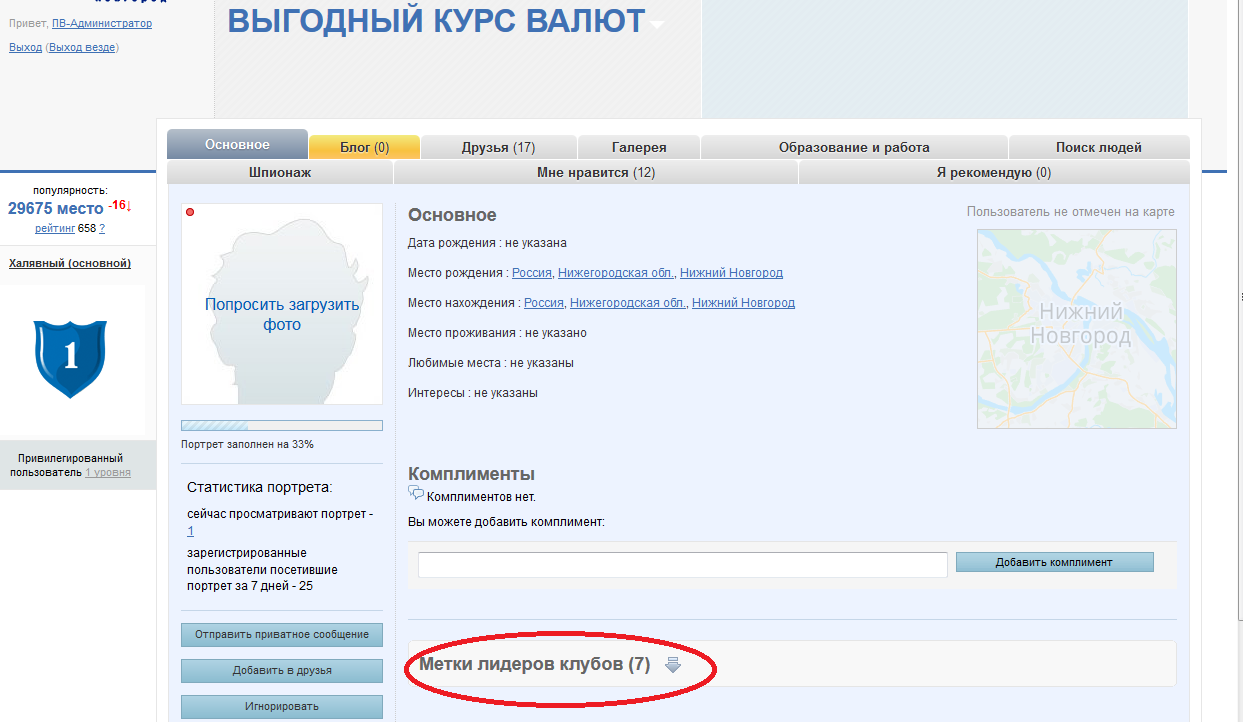Switch to the Блог (0) tab
This screenshot has width=1243, height=722.
[364, 147]
